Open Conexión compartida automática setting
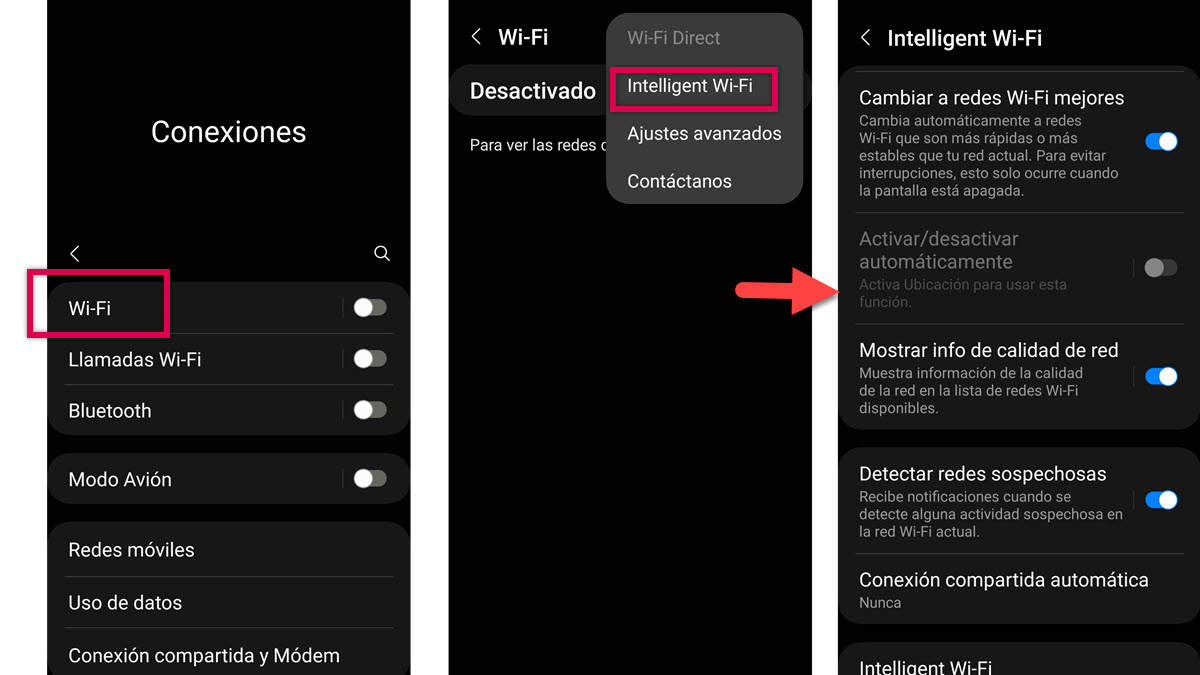This screenshot has height=675, width=1200. point(1018,590)
